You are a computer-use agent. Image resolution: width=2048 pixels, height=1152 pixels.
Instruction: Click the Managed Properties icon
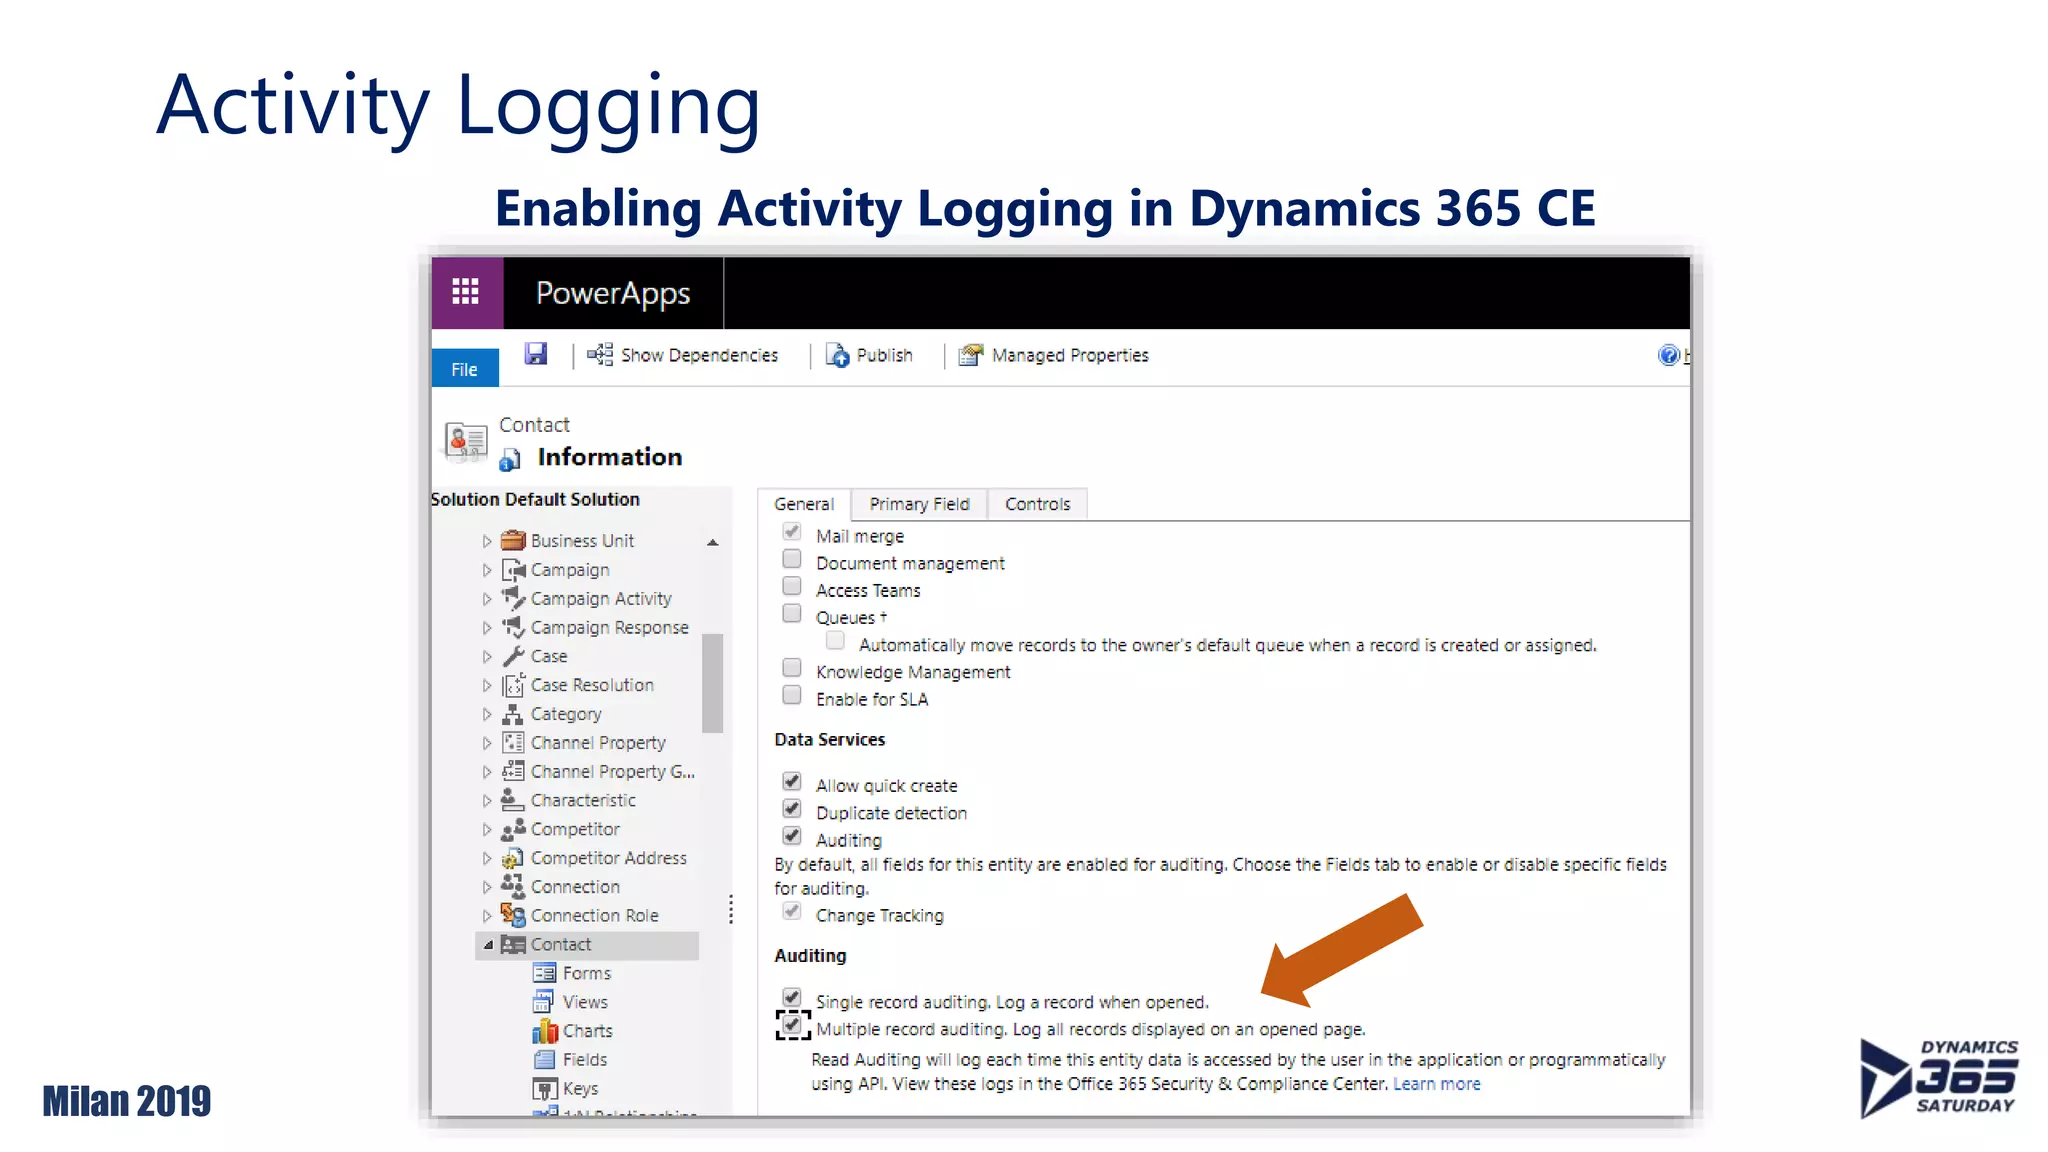[x=971, y=355]
